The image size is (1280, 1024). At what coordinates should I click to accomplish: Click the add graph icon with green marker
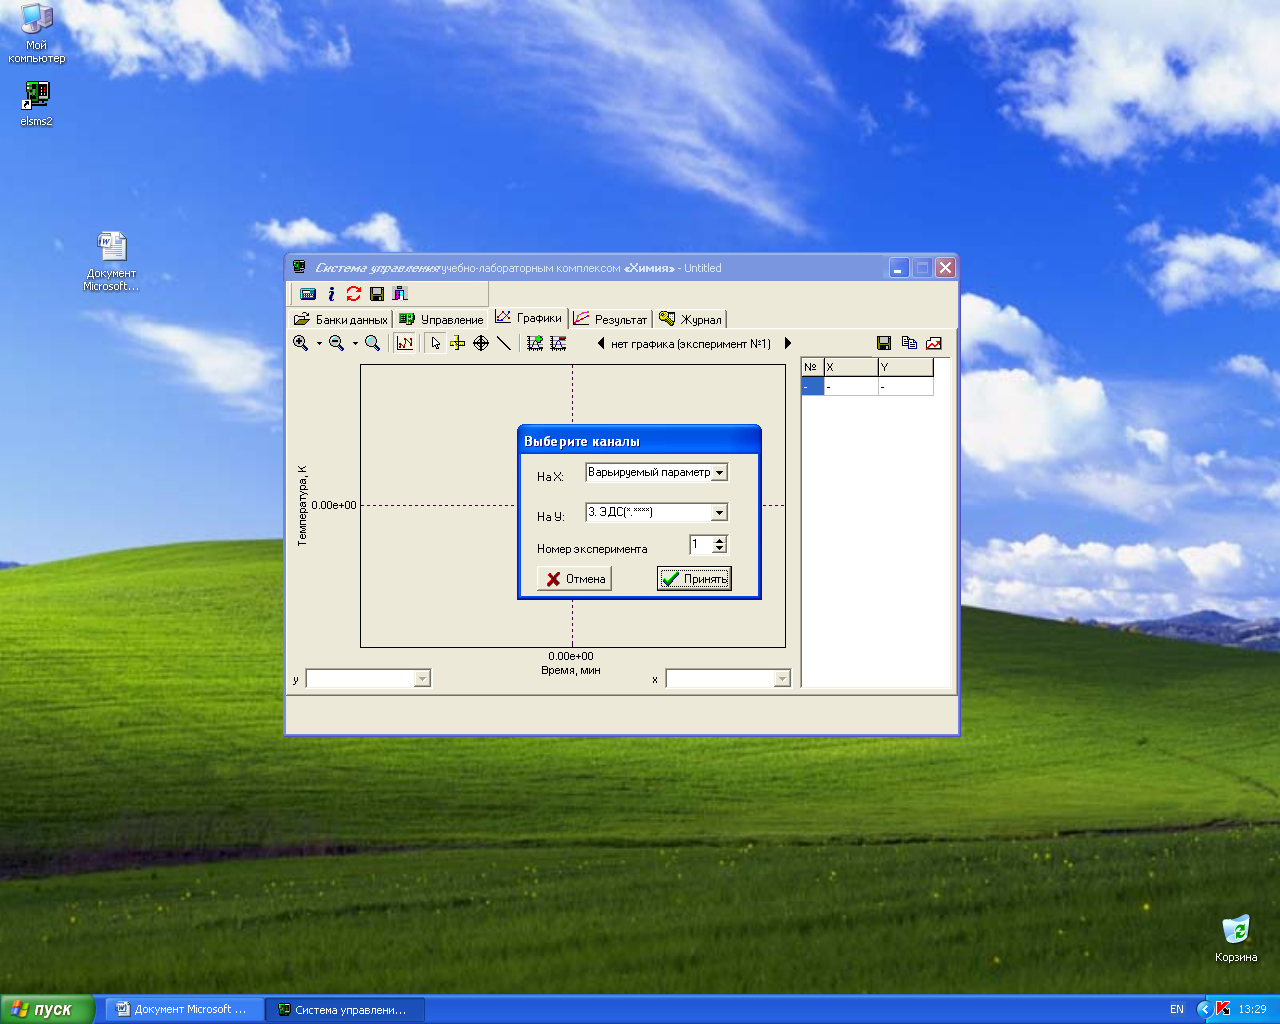(x=535, y=343)
